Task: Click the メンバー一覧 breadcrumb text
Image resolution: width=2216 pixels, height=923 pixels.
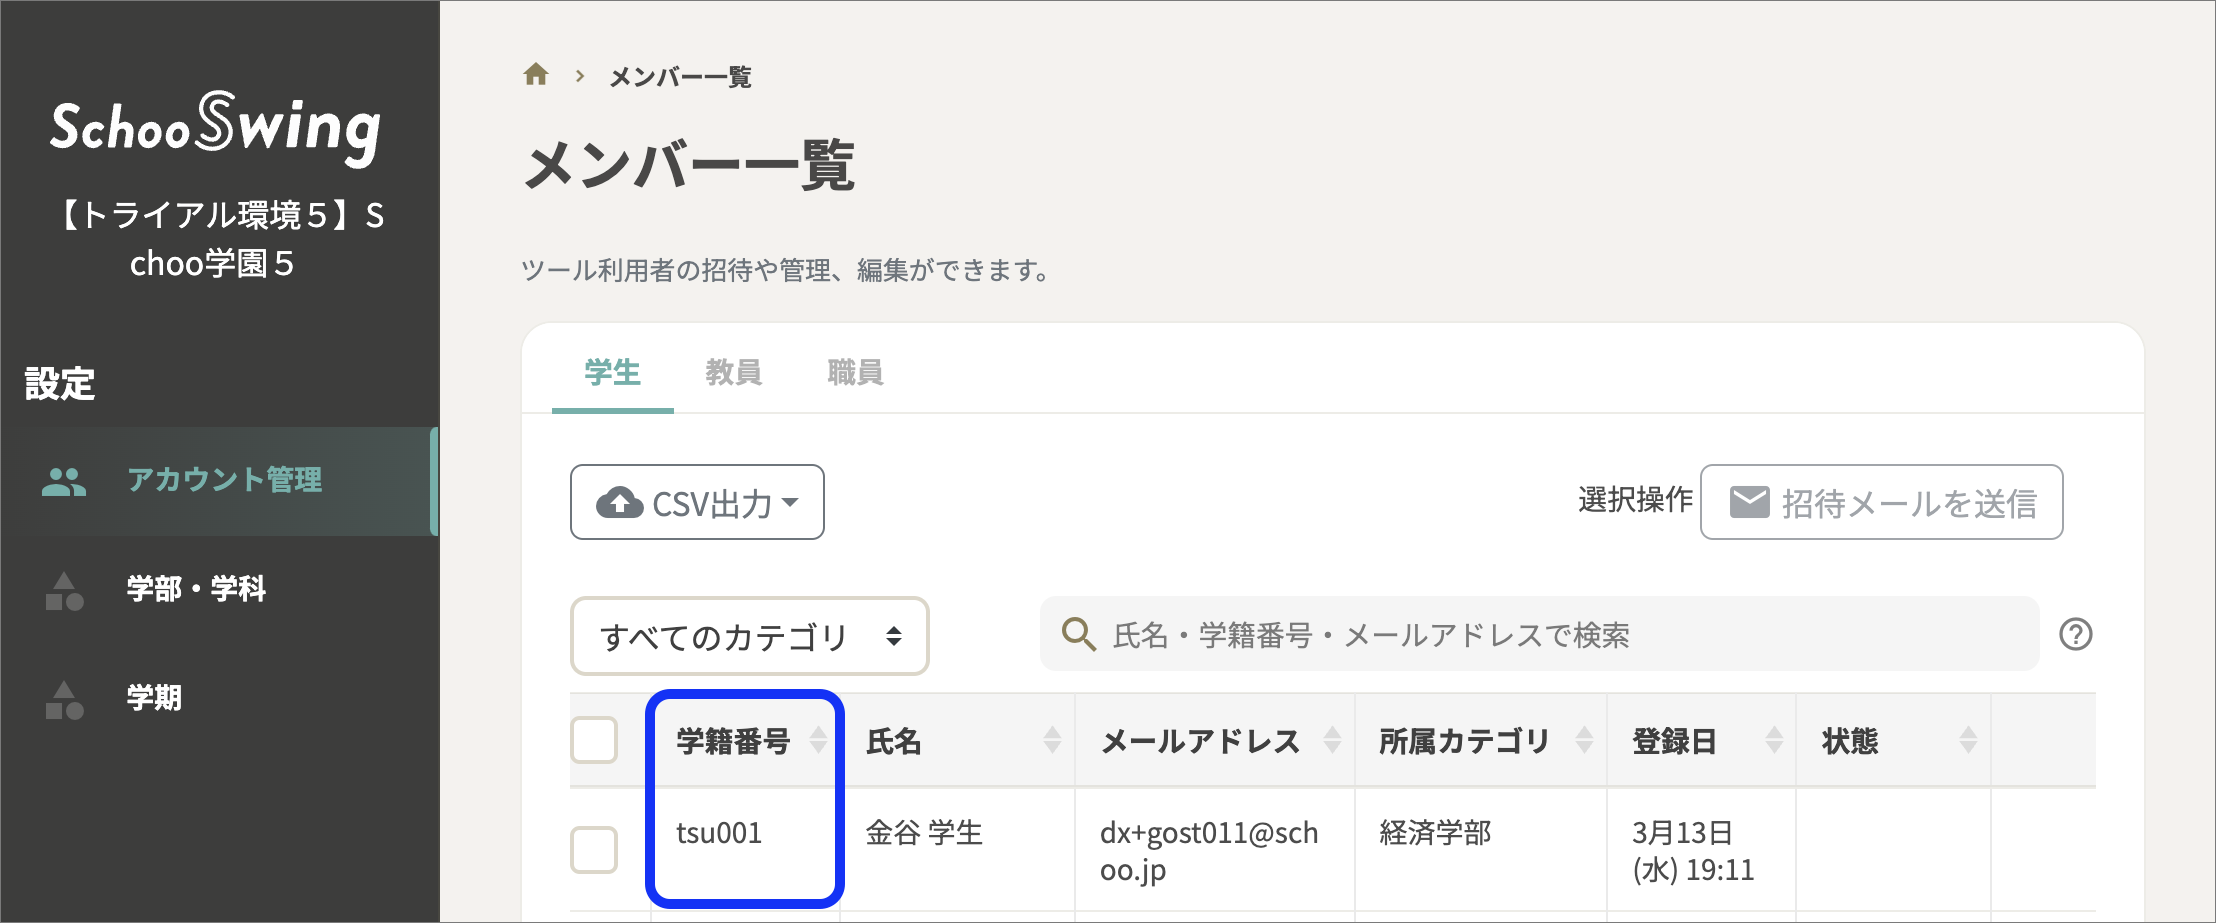Action: pyautogui.click(x=680, y=77)
